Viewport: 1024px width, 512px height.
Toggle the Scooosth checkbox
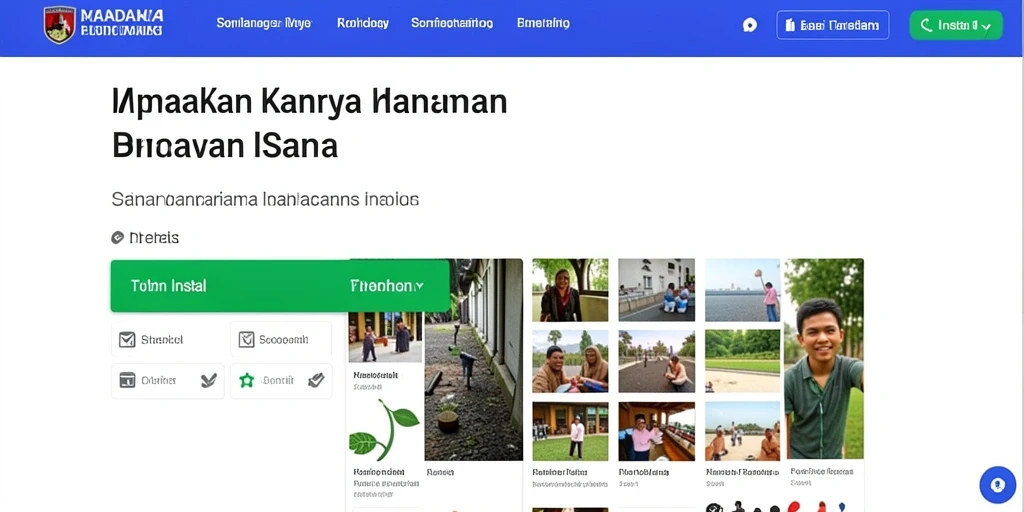[246, 340]
